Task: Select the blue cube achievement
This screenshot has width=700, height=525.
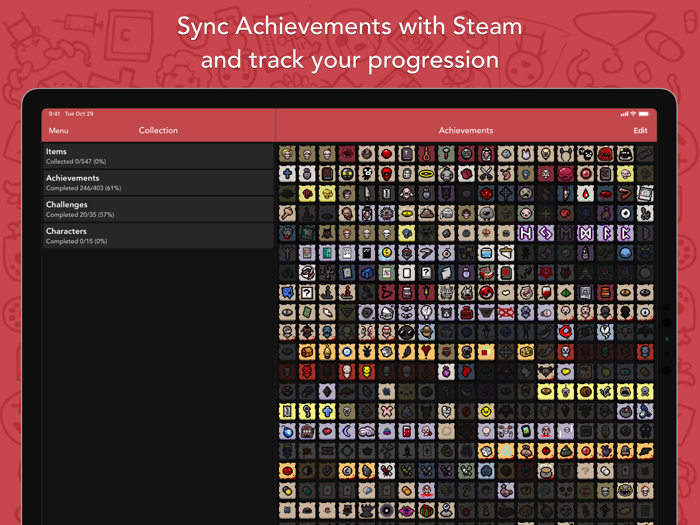Action: click(367, 273)
